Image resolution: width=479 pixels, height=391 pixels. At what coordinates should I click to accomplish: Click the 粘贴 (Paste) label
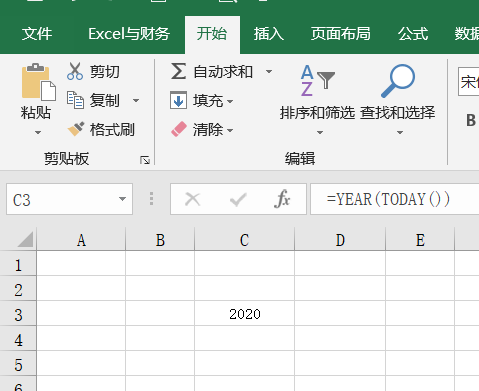click(x=36, y=112)
